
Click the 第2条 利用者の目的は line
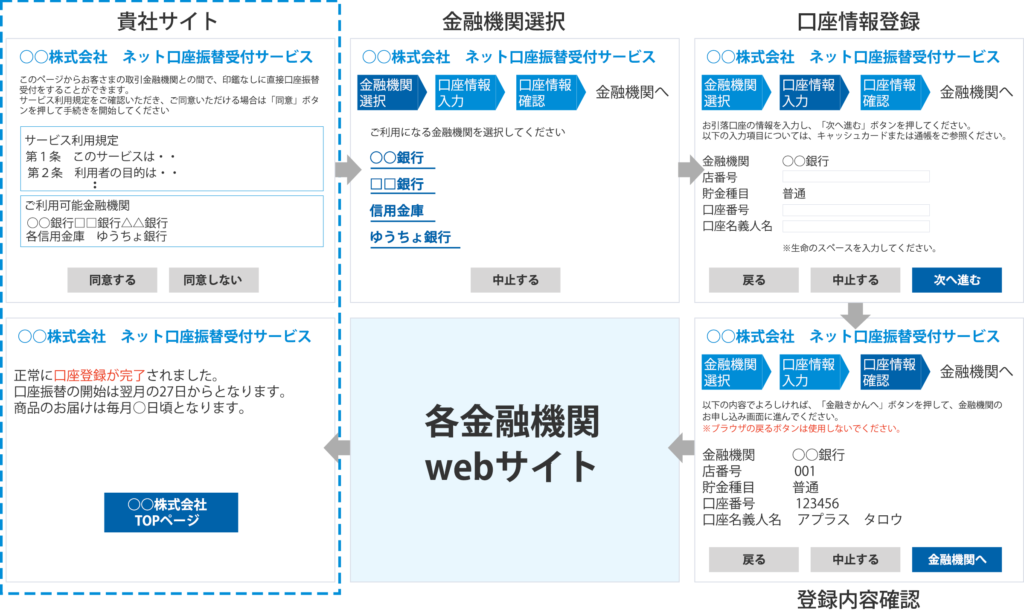102,172
